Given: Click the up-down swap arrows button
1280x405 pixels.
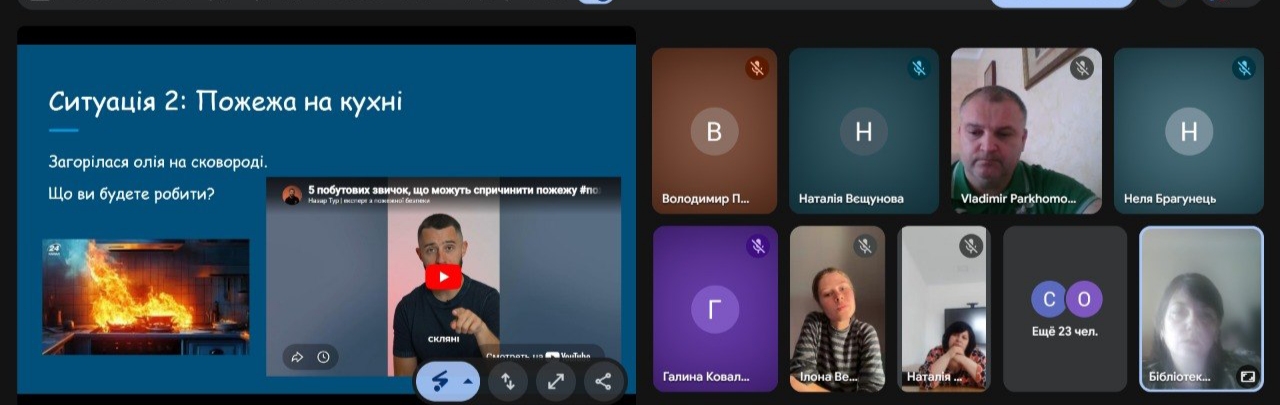Looking at the screenshot, I should click(x=508, y=381).
